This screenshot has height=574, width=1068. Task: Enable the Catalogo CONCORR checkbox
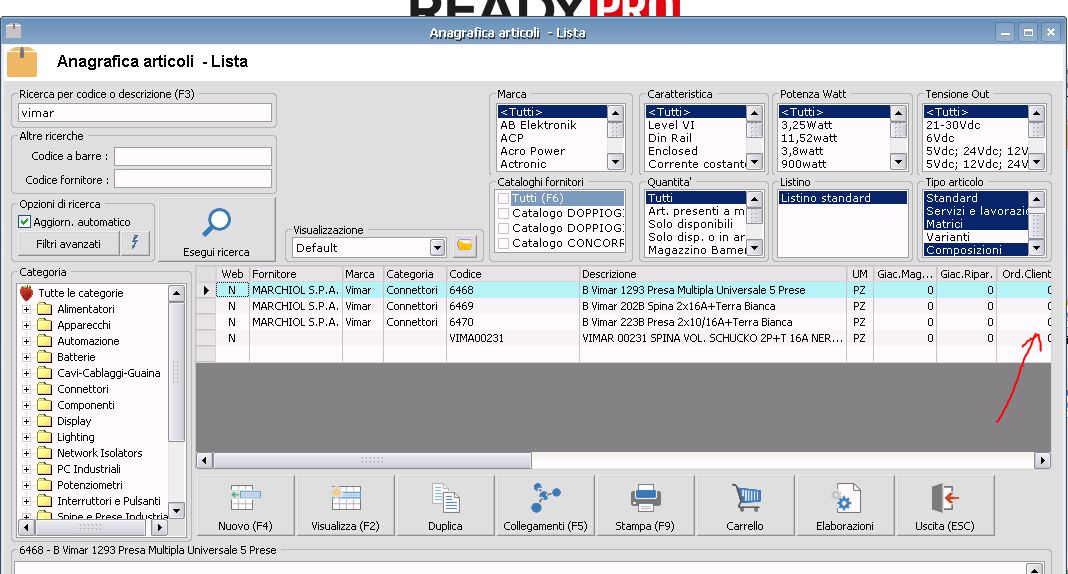pyautogui.click(x=504, y=243)
